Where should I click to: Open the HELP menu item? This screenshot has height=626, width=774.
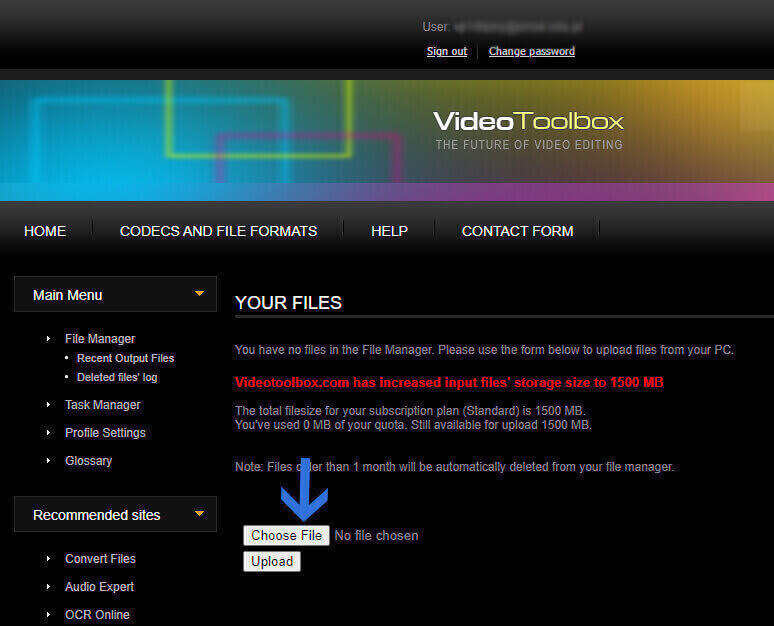tap(389, 231)
